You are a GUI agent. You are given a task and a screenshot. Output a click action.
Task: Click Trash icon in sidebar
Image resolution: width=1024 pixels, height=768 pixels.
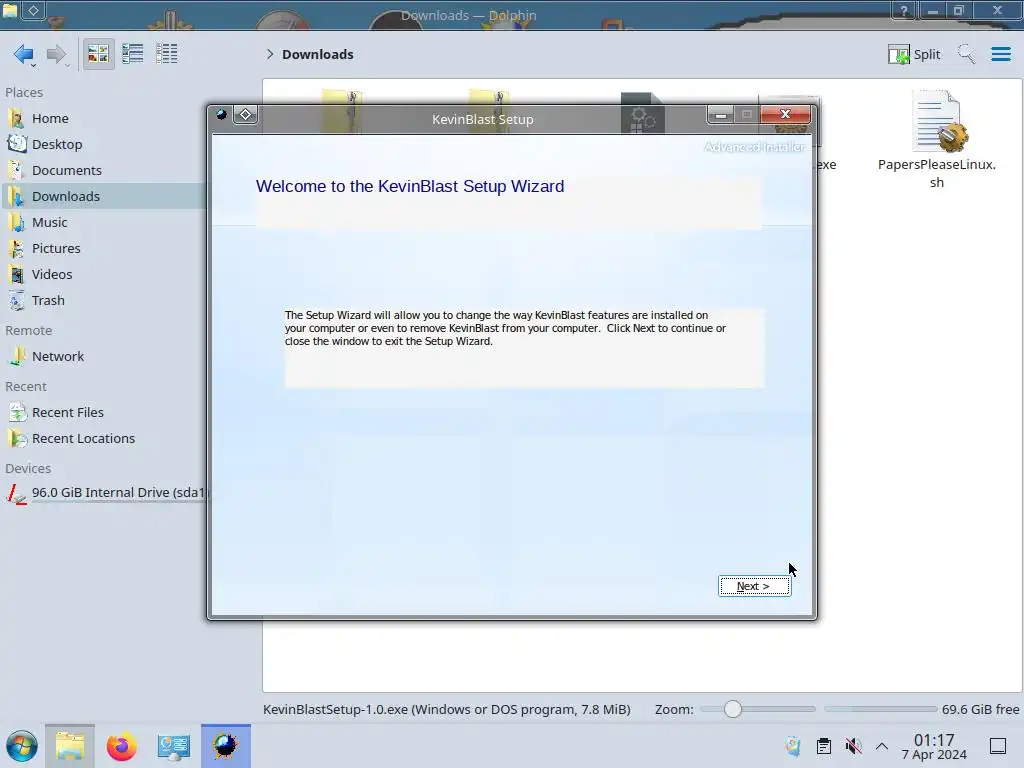pos(16,301)
